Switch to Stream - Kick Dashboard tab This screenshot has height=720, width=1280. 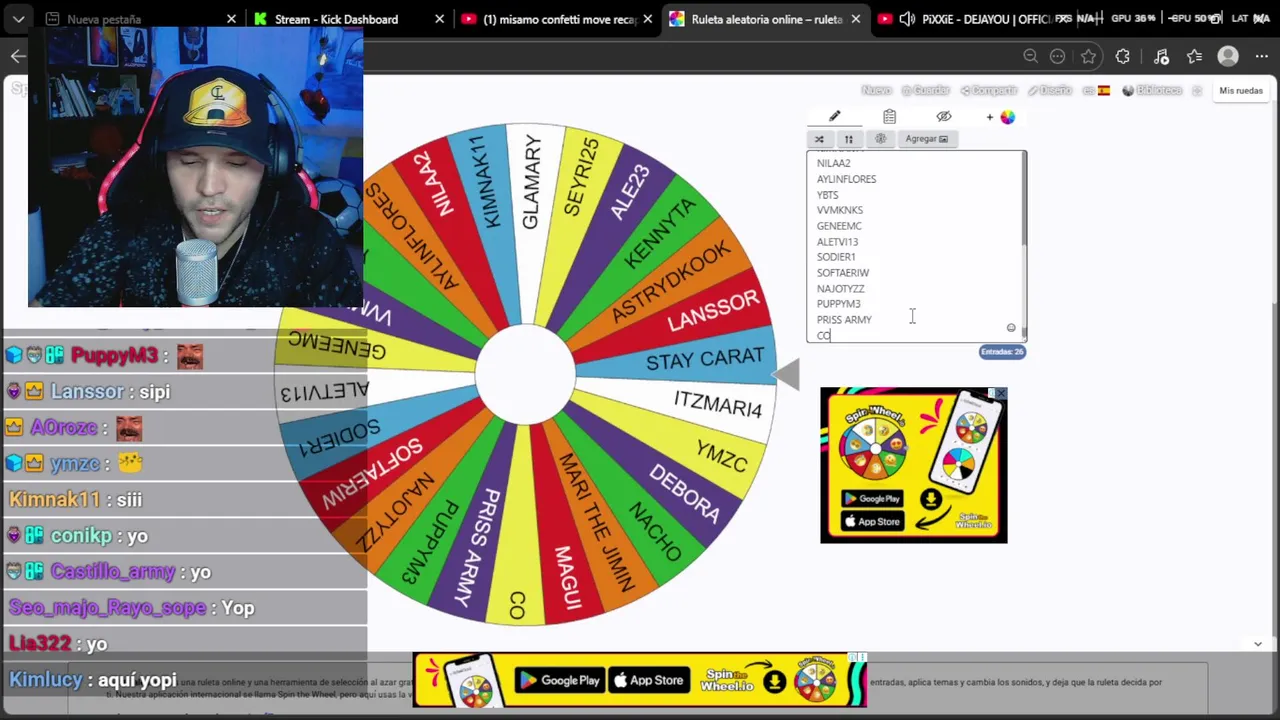pos(348,19)
